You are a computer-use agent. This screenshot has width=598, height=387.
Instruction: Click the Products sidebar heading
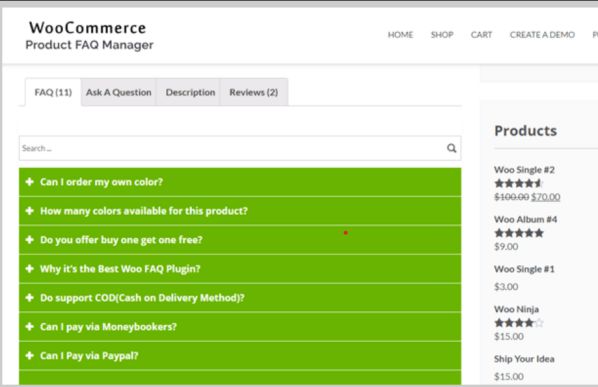(526, 131)
